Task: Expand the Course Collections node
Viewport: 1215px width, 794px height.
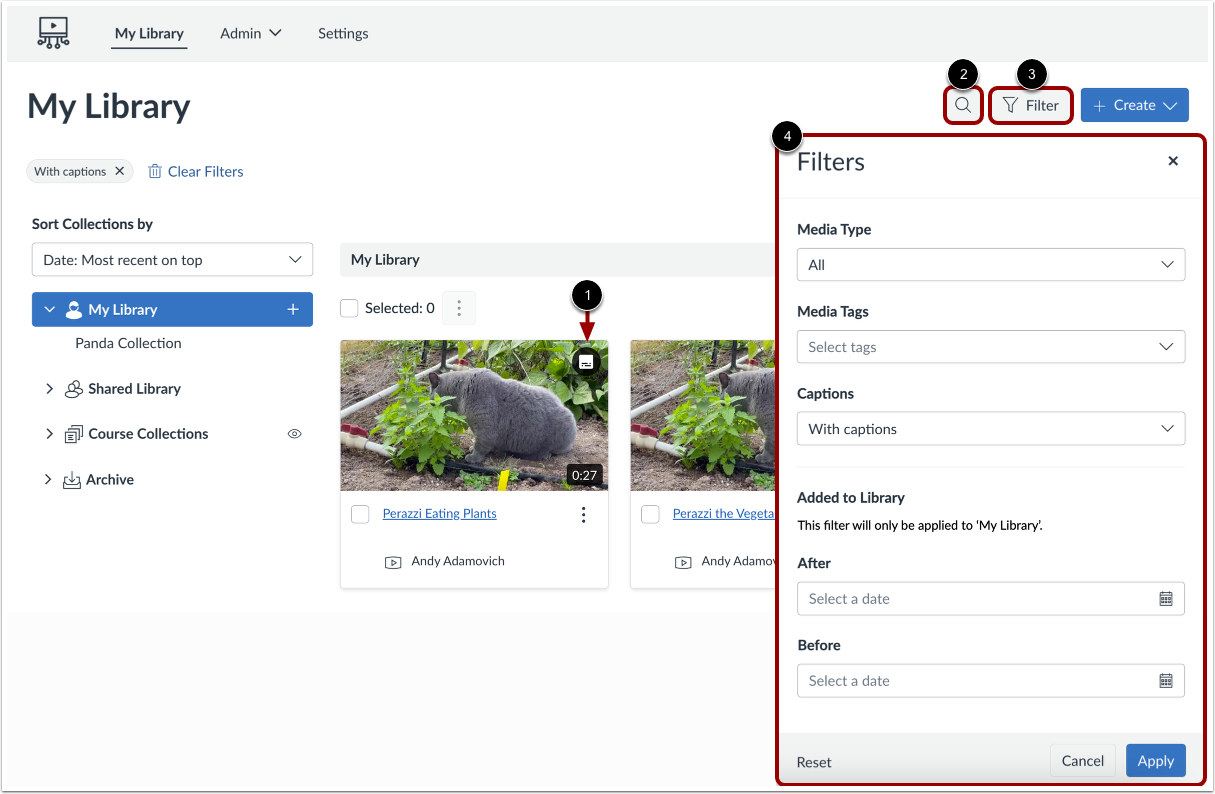Action: tap(49, 433)
